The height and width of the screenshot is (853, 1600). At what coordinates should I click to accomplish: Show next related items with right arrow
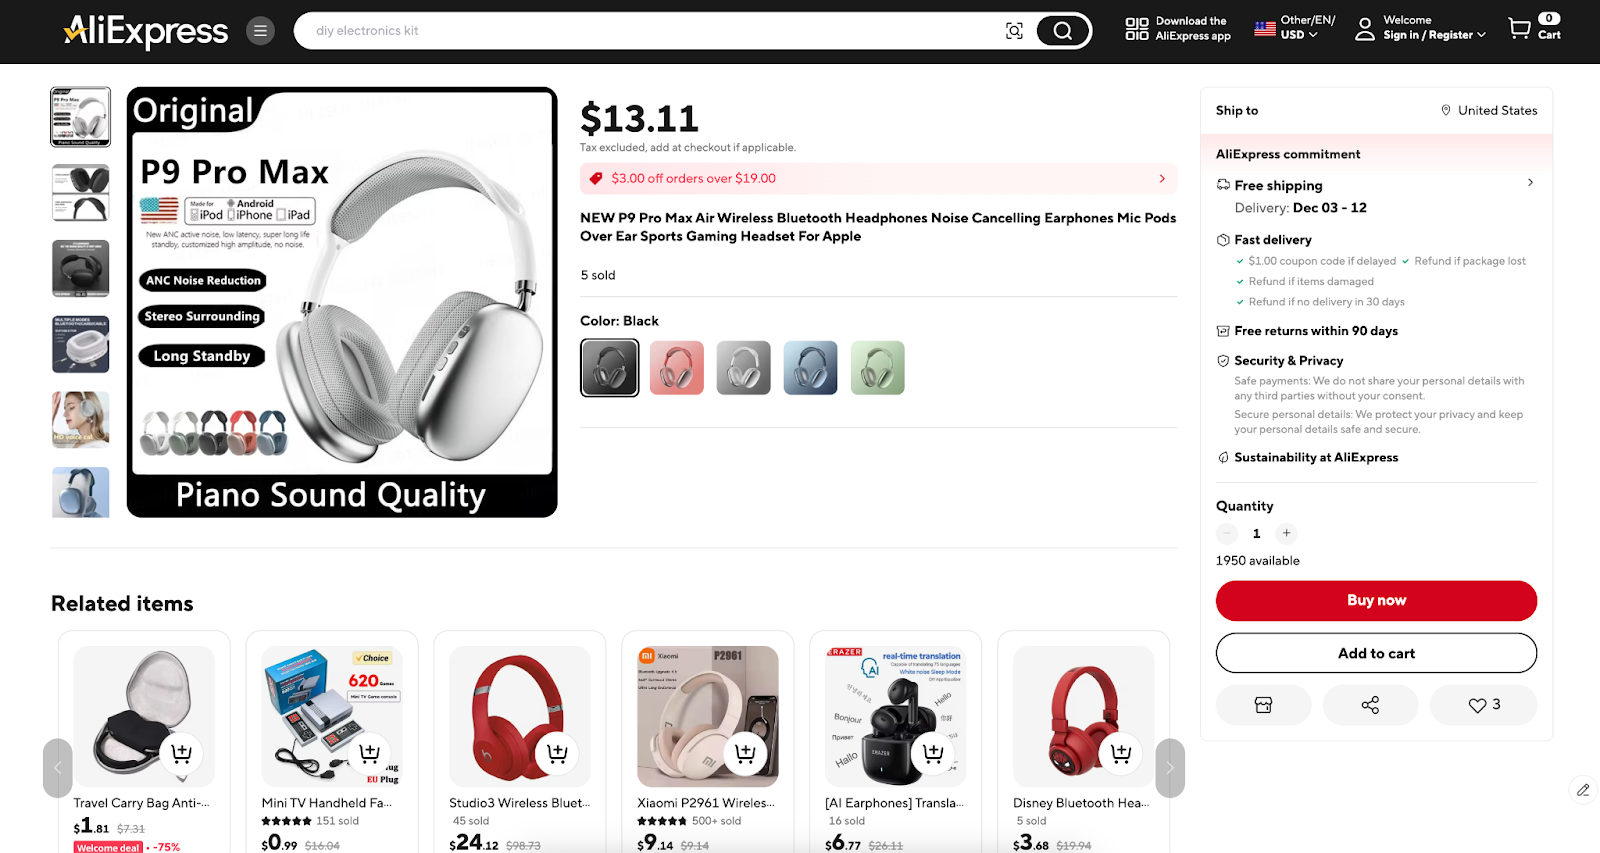1170,768
